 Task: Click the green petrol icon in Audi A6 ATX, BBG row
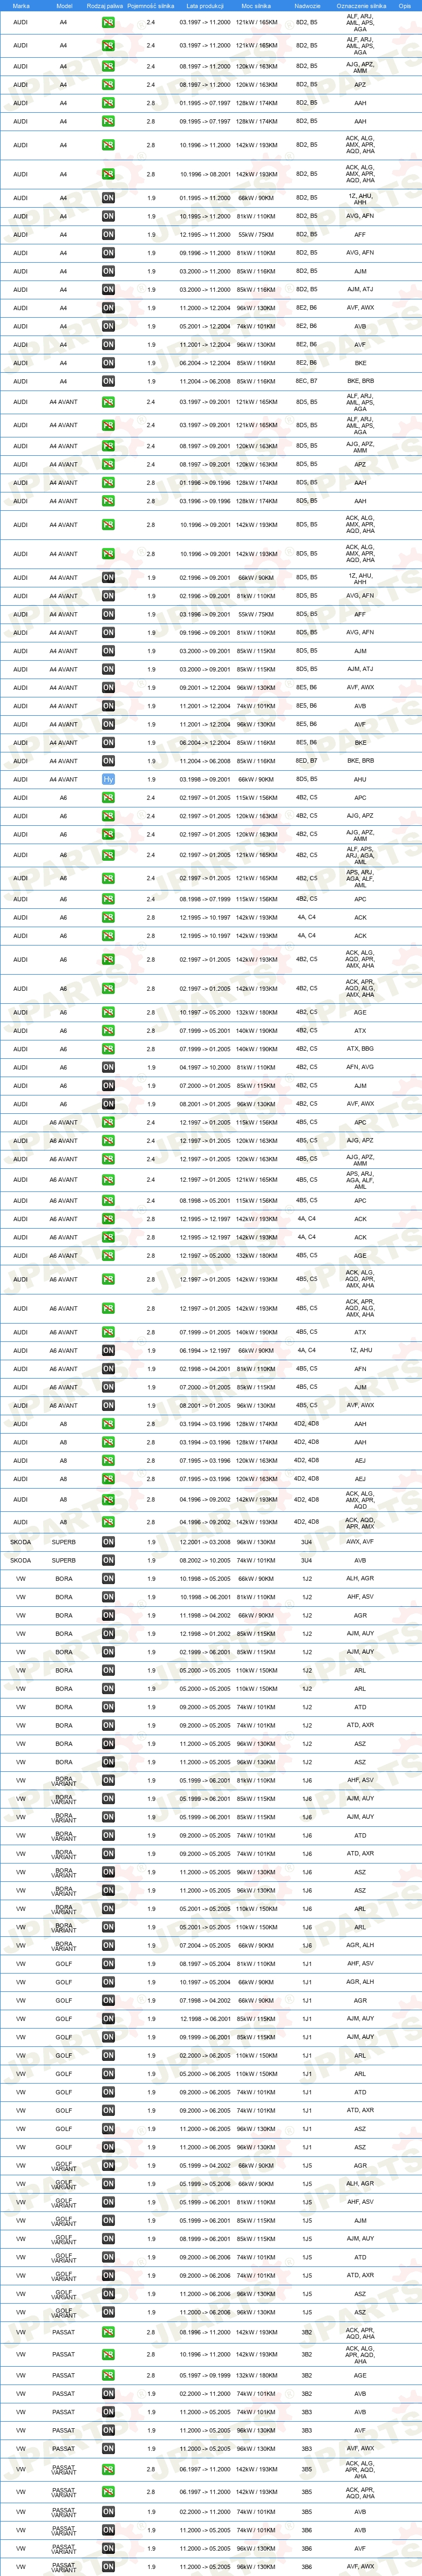click(x=108, y=1049)
